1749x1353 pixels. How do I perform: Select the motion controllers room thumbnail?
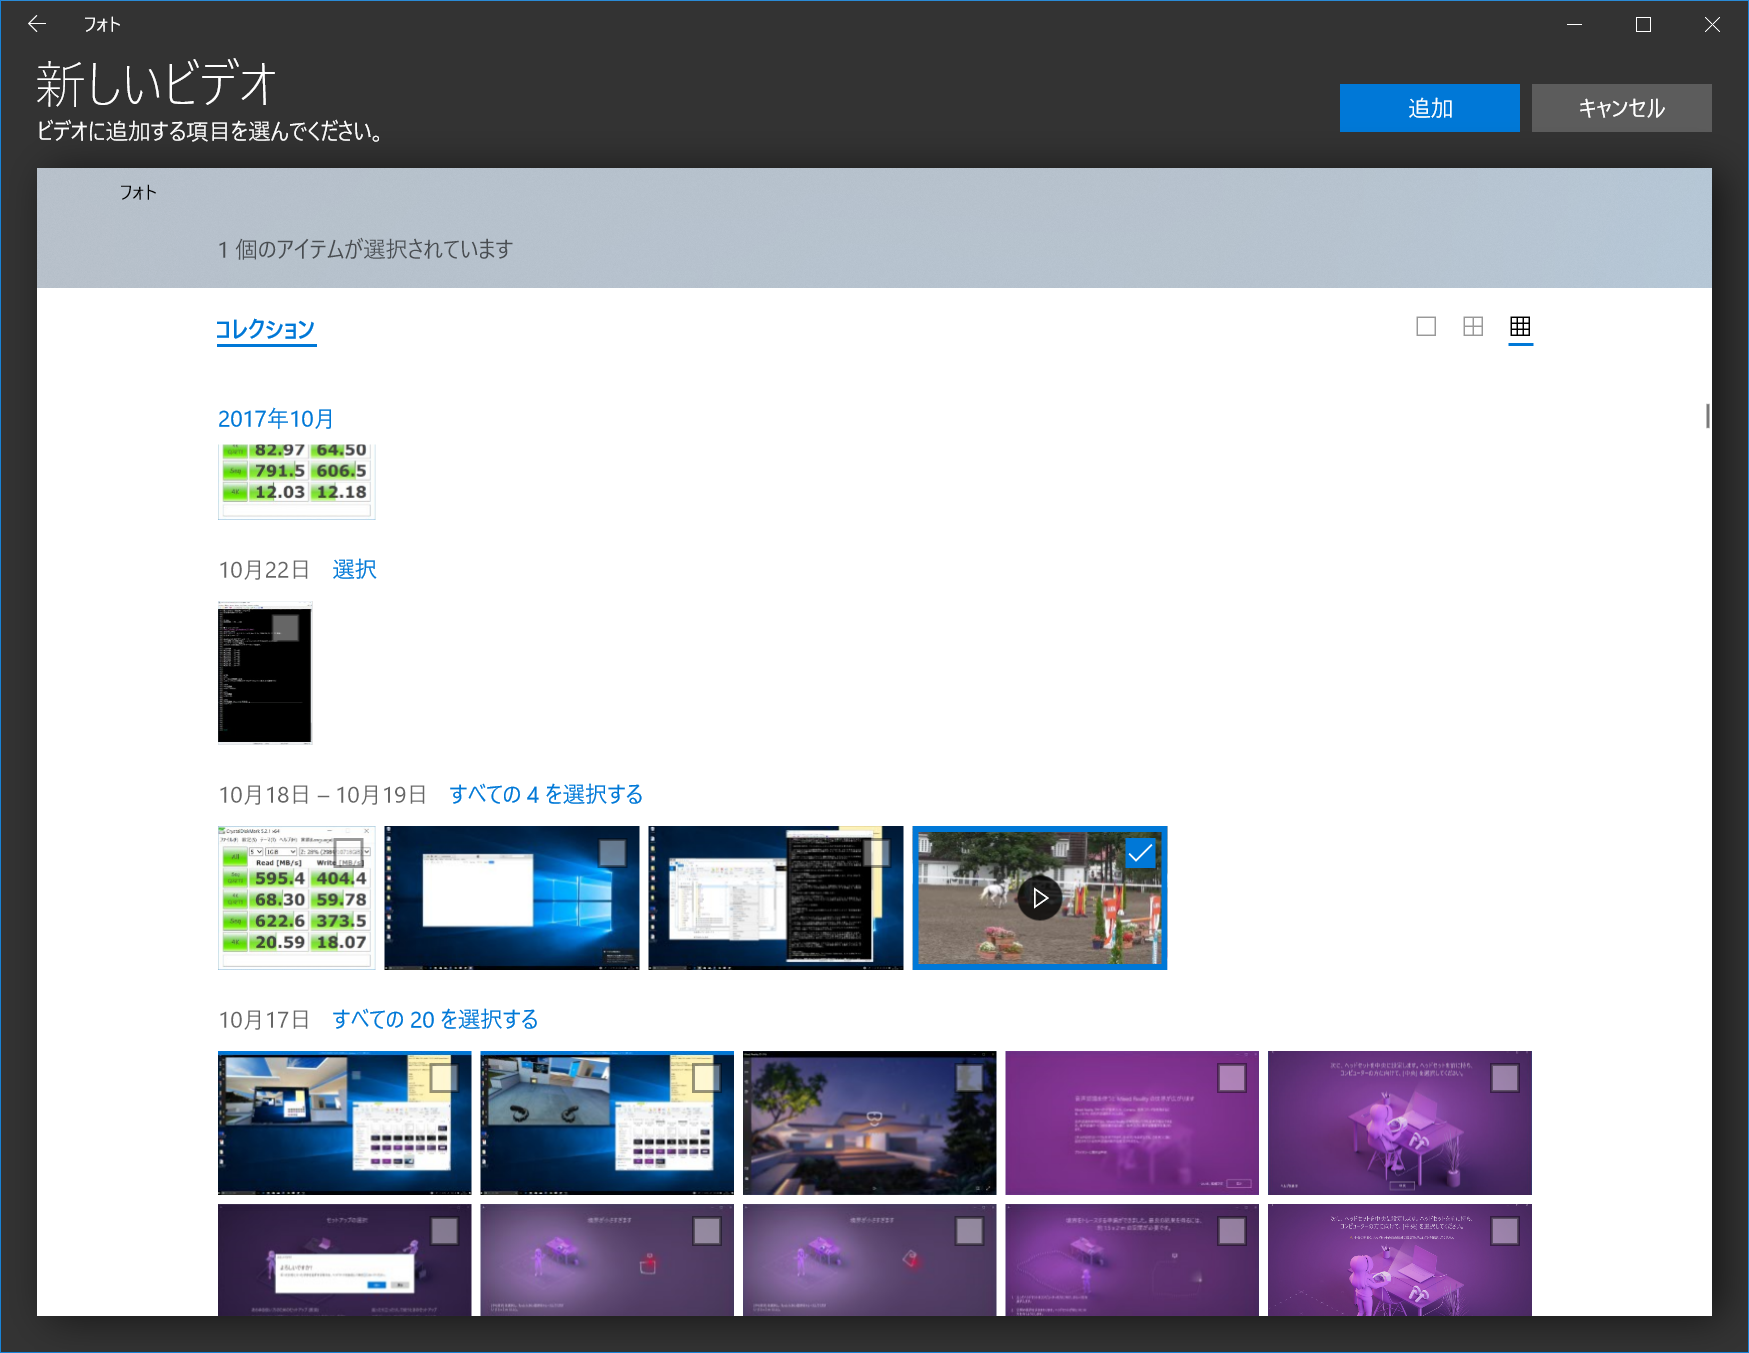pyautogui.click(x=607, y=1123)
